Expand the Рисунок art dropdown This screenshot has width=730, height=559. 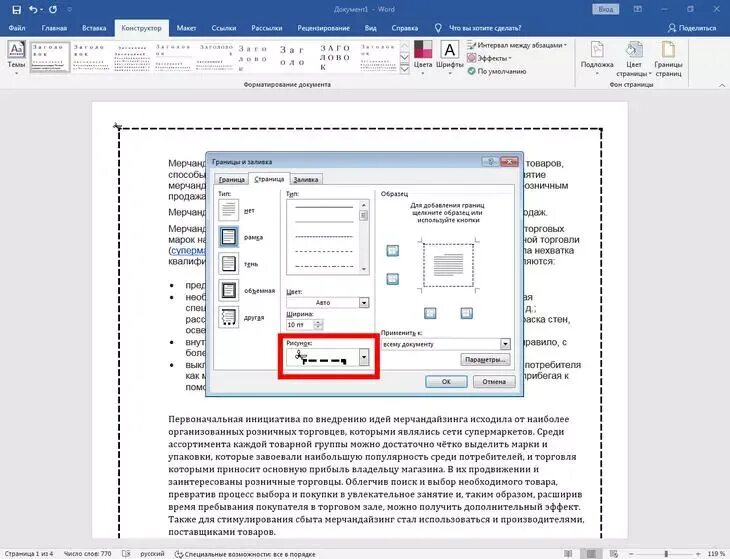(x=364, y=357)
